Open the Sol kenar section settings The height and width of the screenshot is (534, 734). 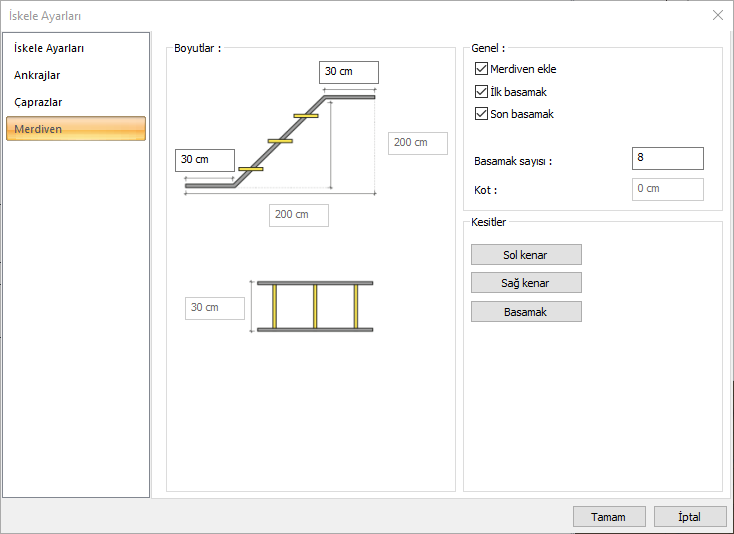coord(526,255)
